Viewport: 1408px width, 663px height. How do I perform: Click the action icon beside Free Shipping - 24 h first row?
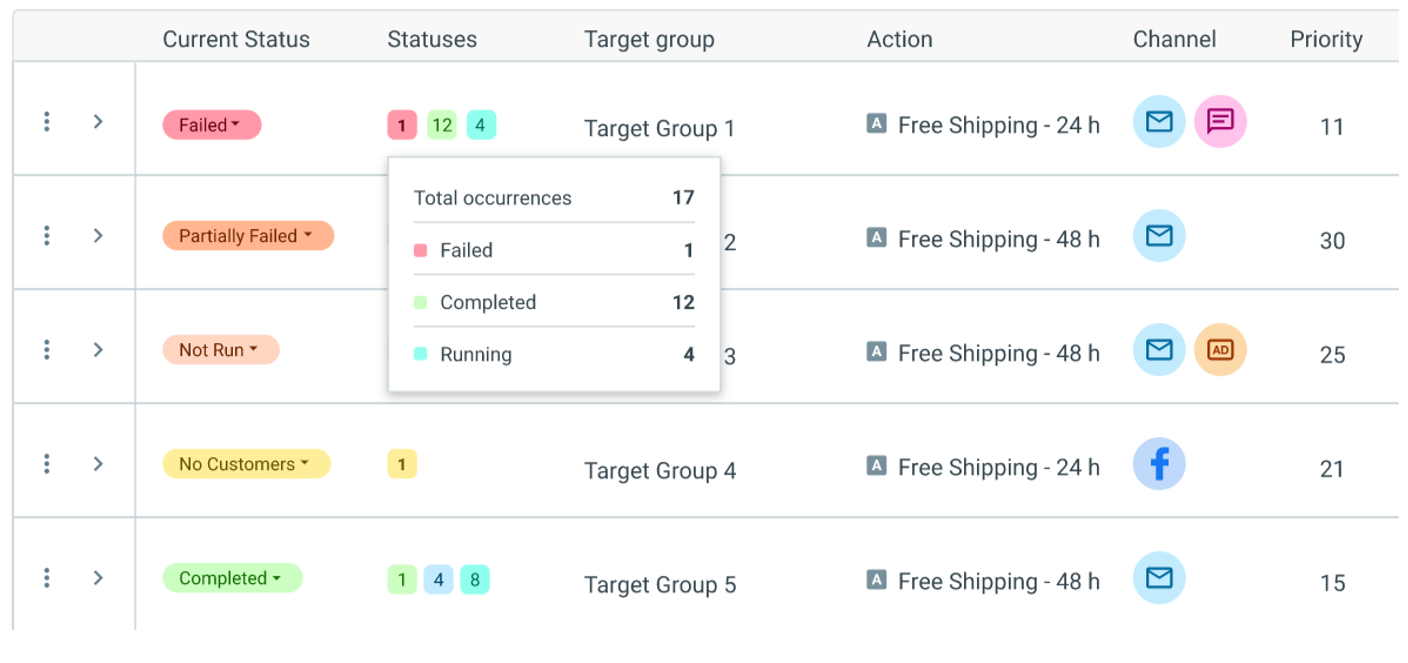pyautogui.click(x=877, y=124)
